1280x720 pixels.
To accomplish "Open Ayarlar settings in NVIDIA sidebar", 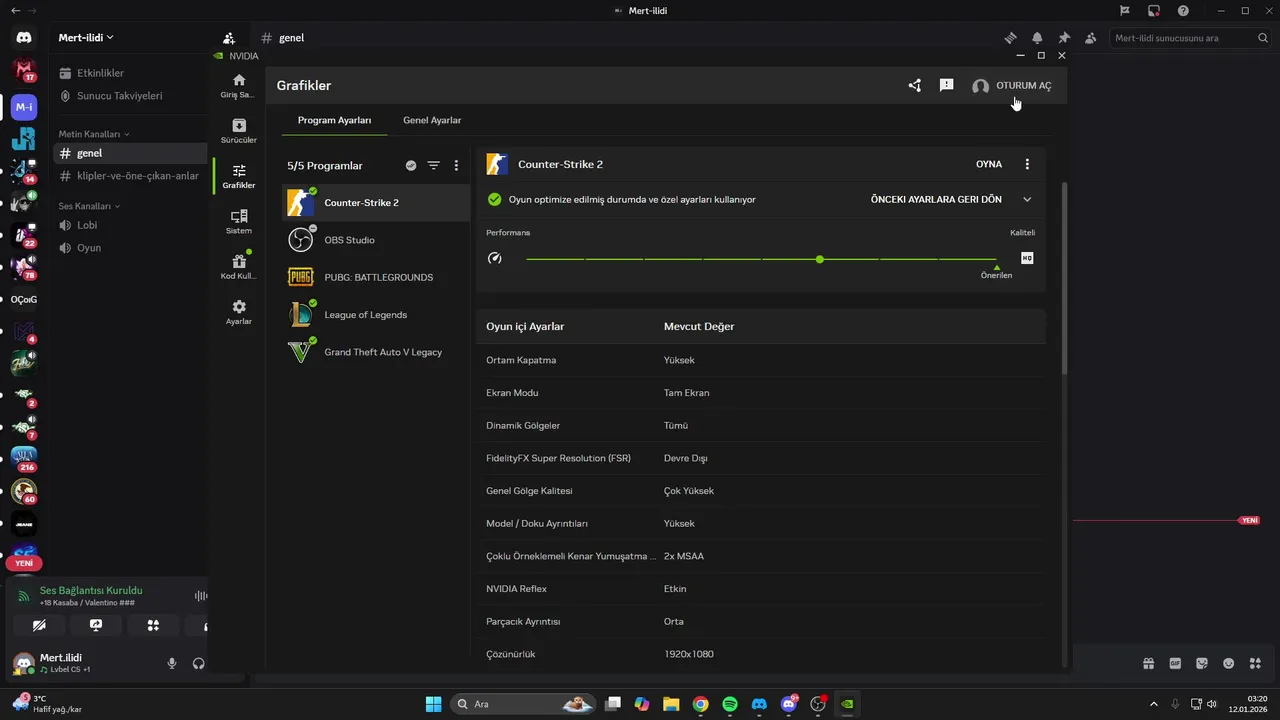I will click(x=238, y=312).
